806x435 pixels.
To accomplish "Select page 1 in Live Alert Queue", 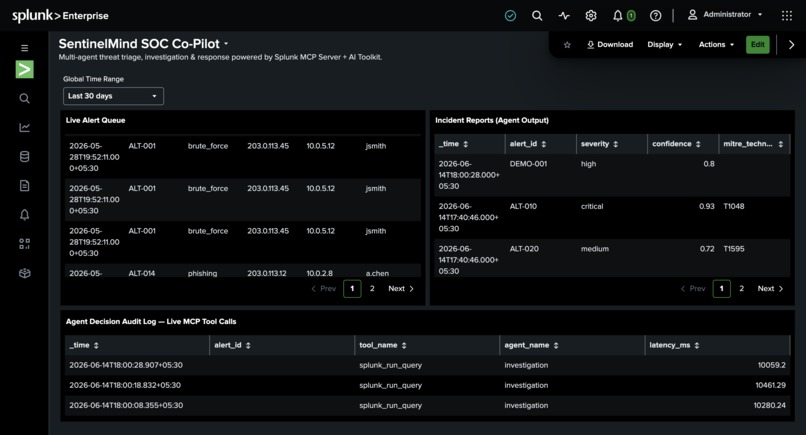I will [352, 288].
